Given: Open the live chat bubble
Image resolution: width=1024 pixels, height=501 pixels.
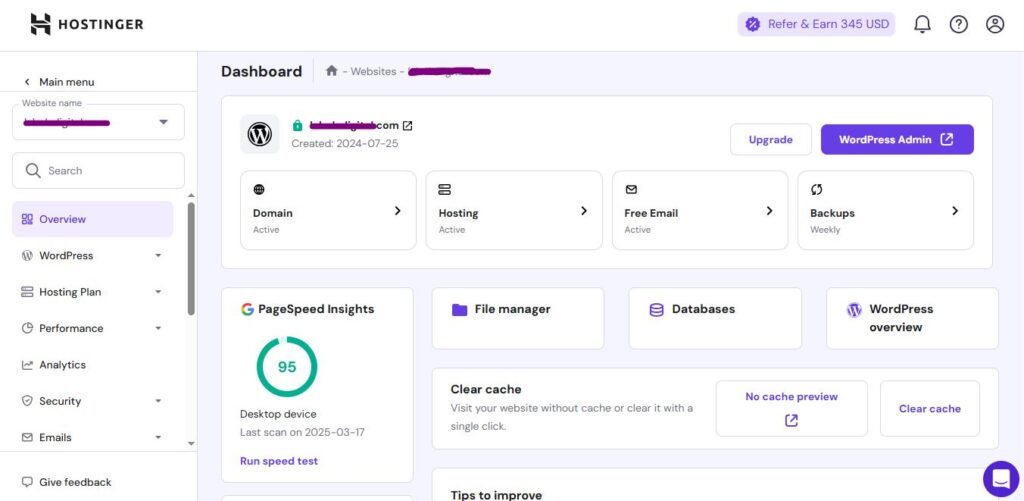Looking at the screenshot, I should (1001, 479).
